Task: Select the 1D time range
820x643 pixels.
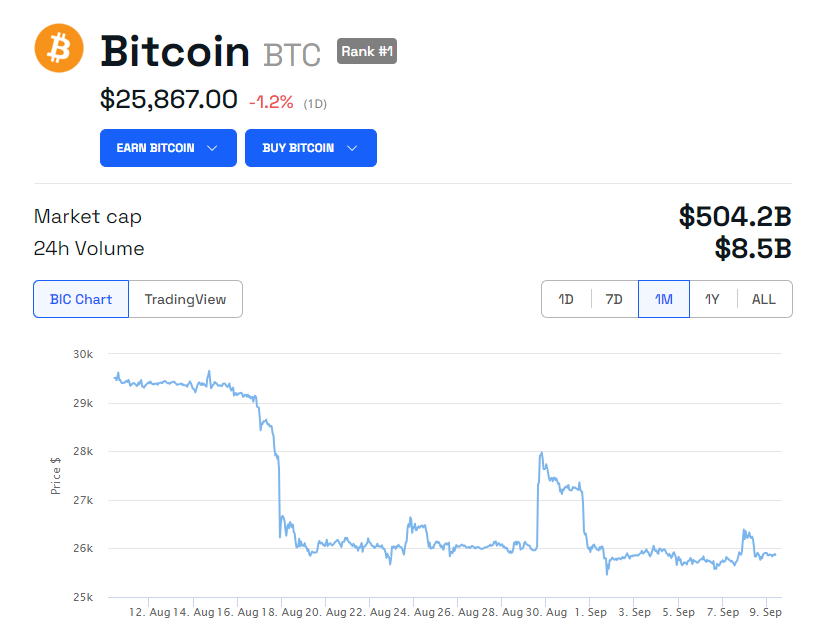Action: [x=565, y=298]
